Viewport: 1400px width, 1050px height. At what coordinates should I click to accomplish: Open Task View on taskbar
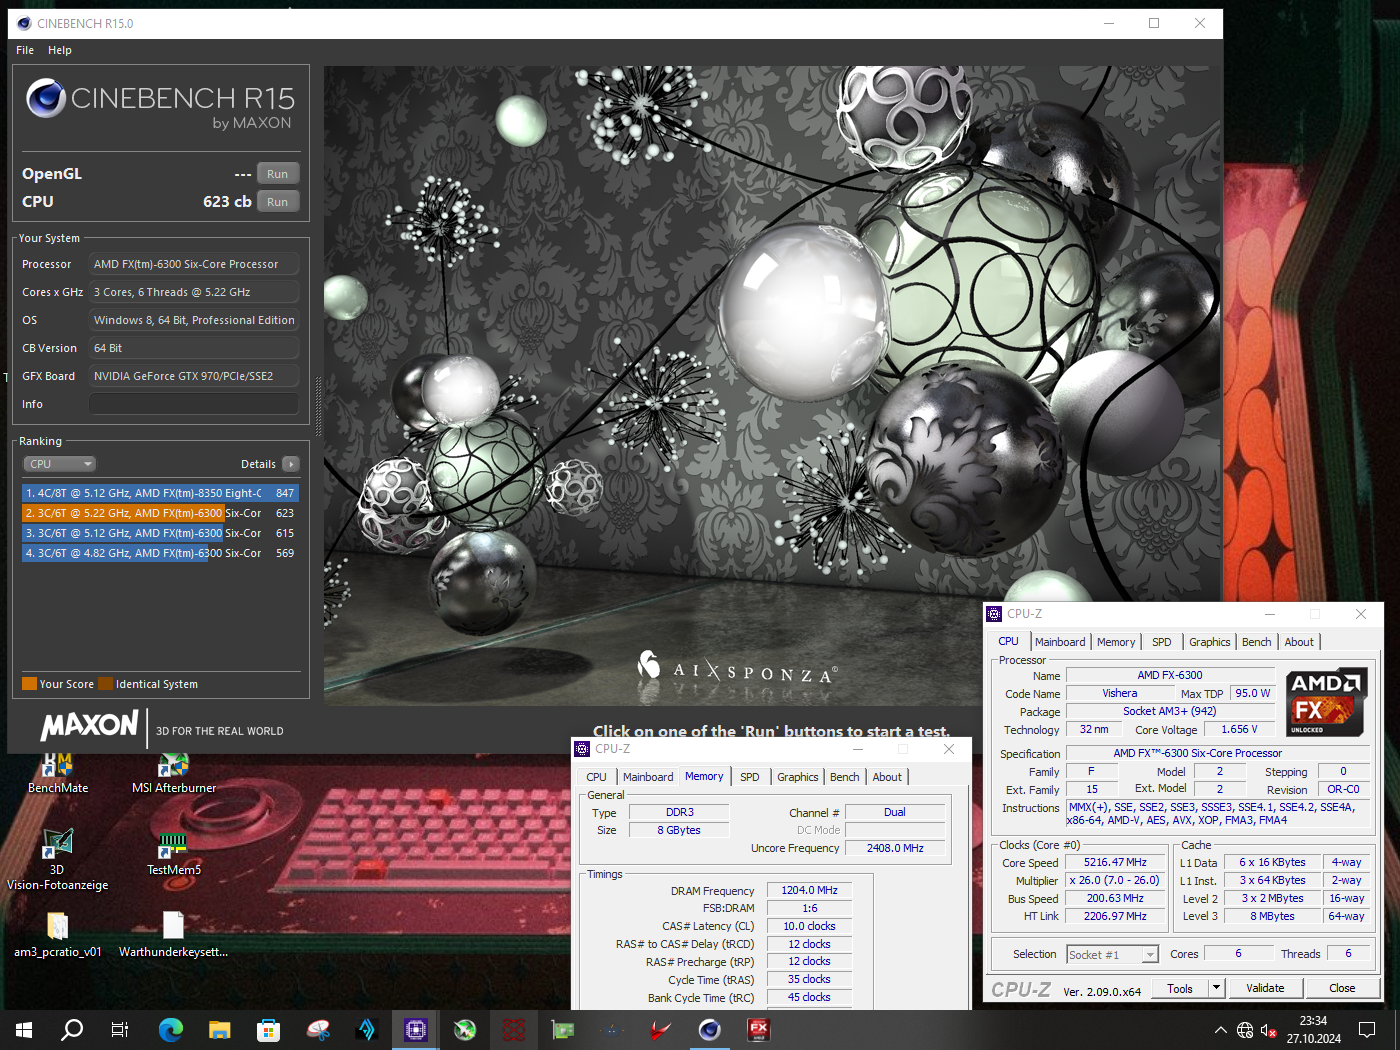tap(120, 1030)
